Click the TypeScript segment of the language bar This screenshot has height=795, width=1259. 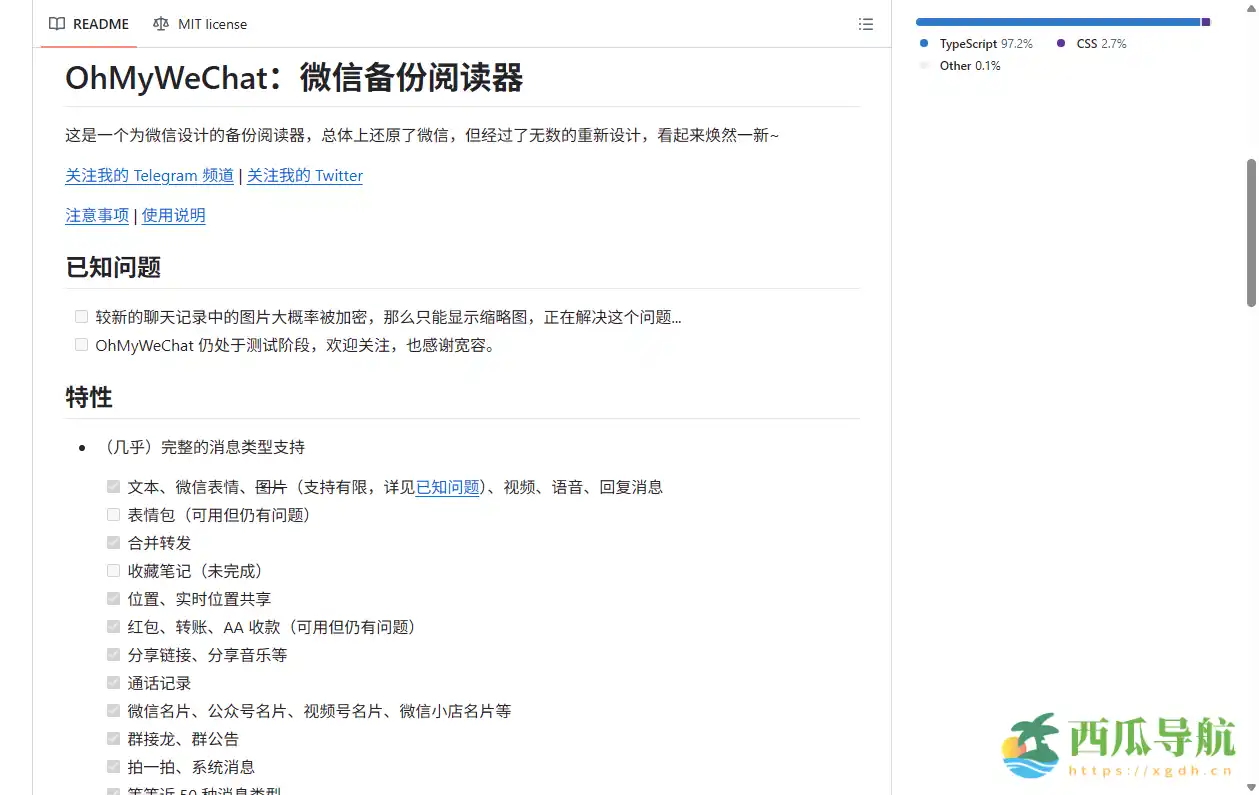point(1050,21)
